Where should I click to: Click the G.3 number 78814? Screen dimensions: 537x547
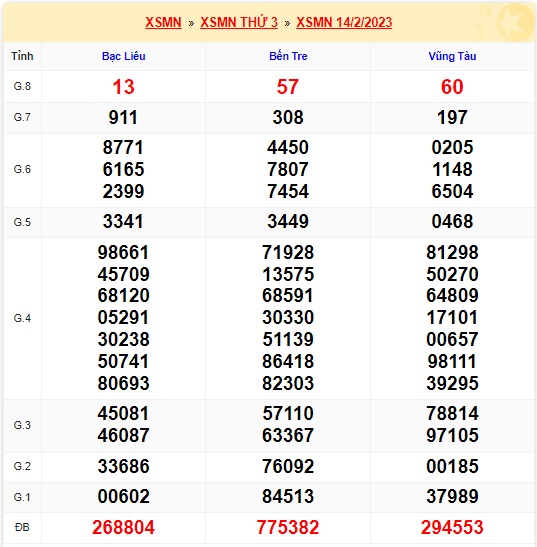452,413
